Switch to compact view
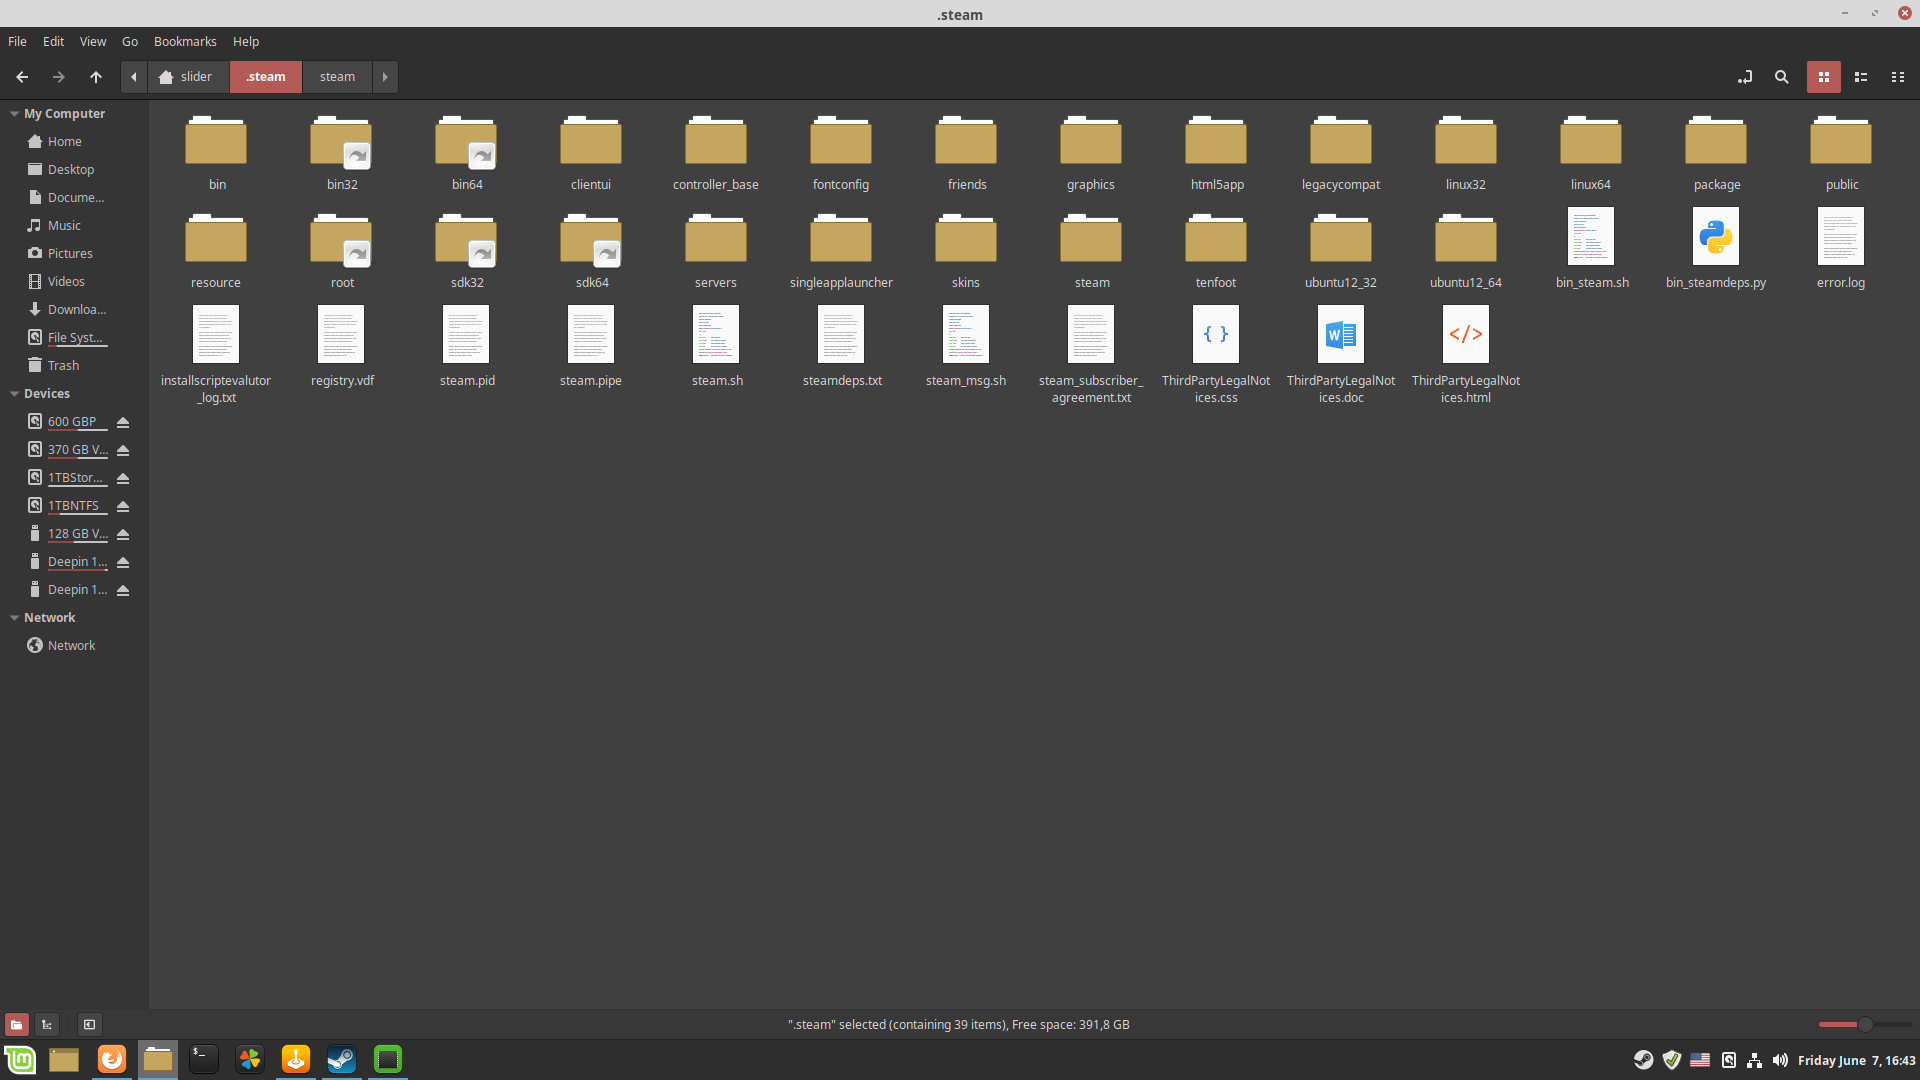 click(x=1898, y=77)
